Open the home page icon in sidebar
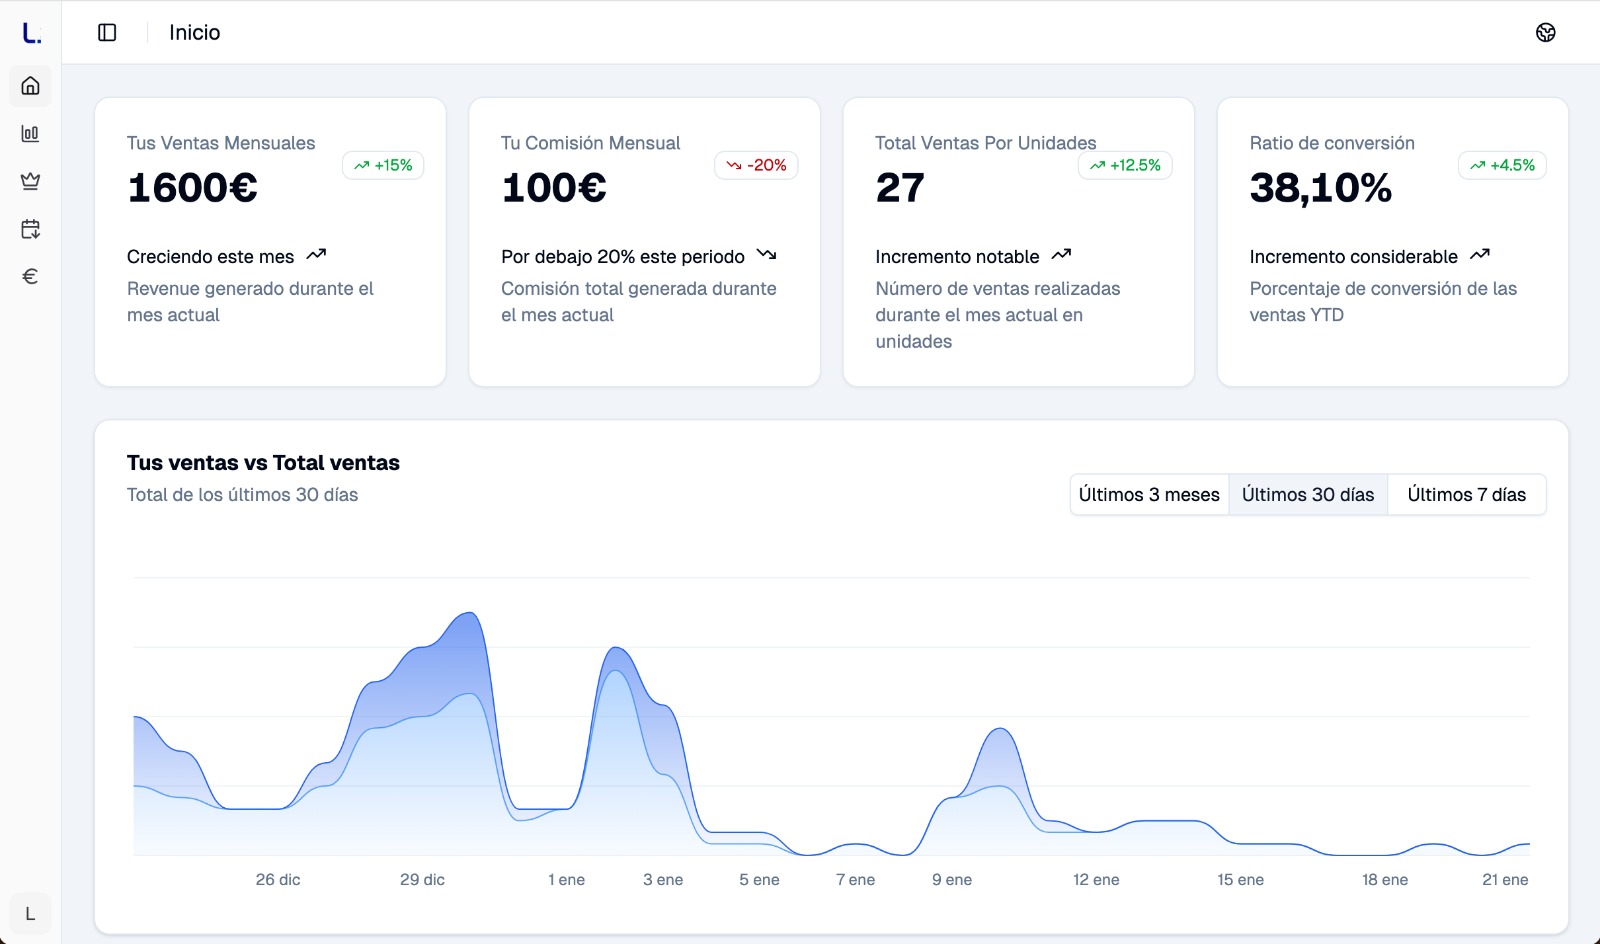 coord(31,86)
